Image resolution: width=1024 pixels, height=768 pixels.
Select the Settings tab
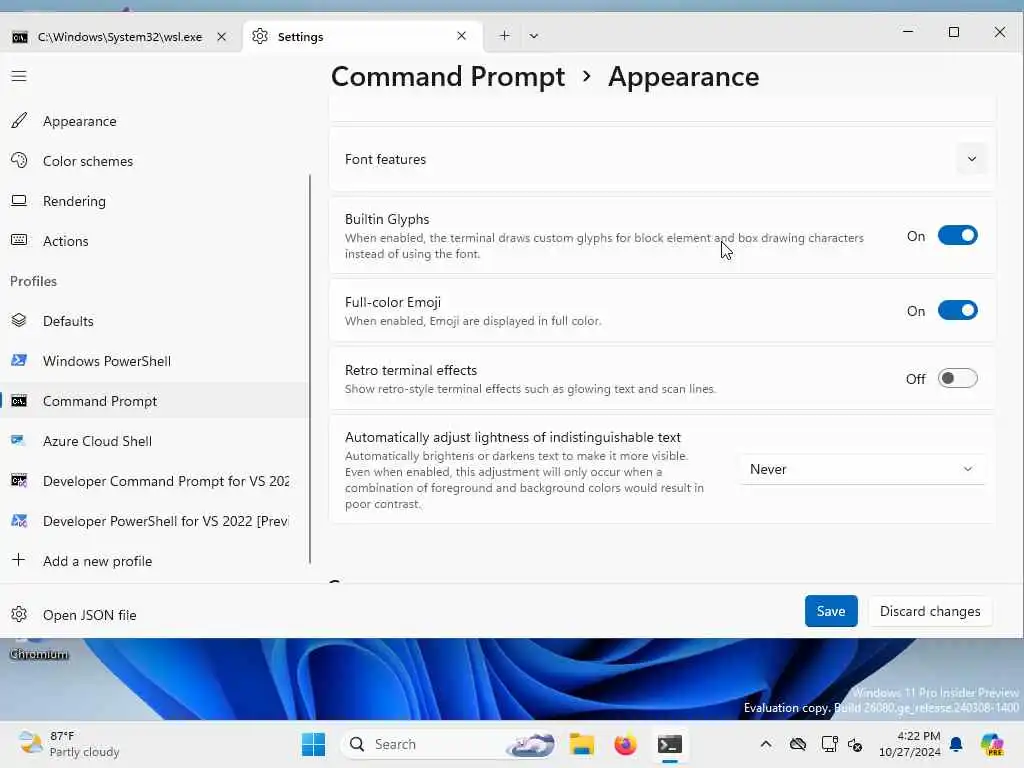pos(362,37)
